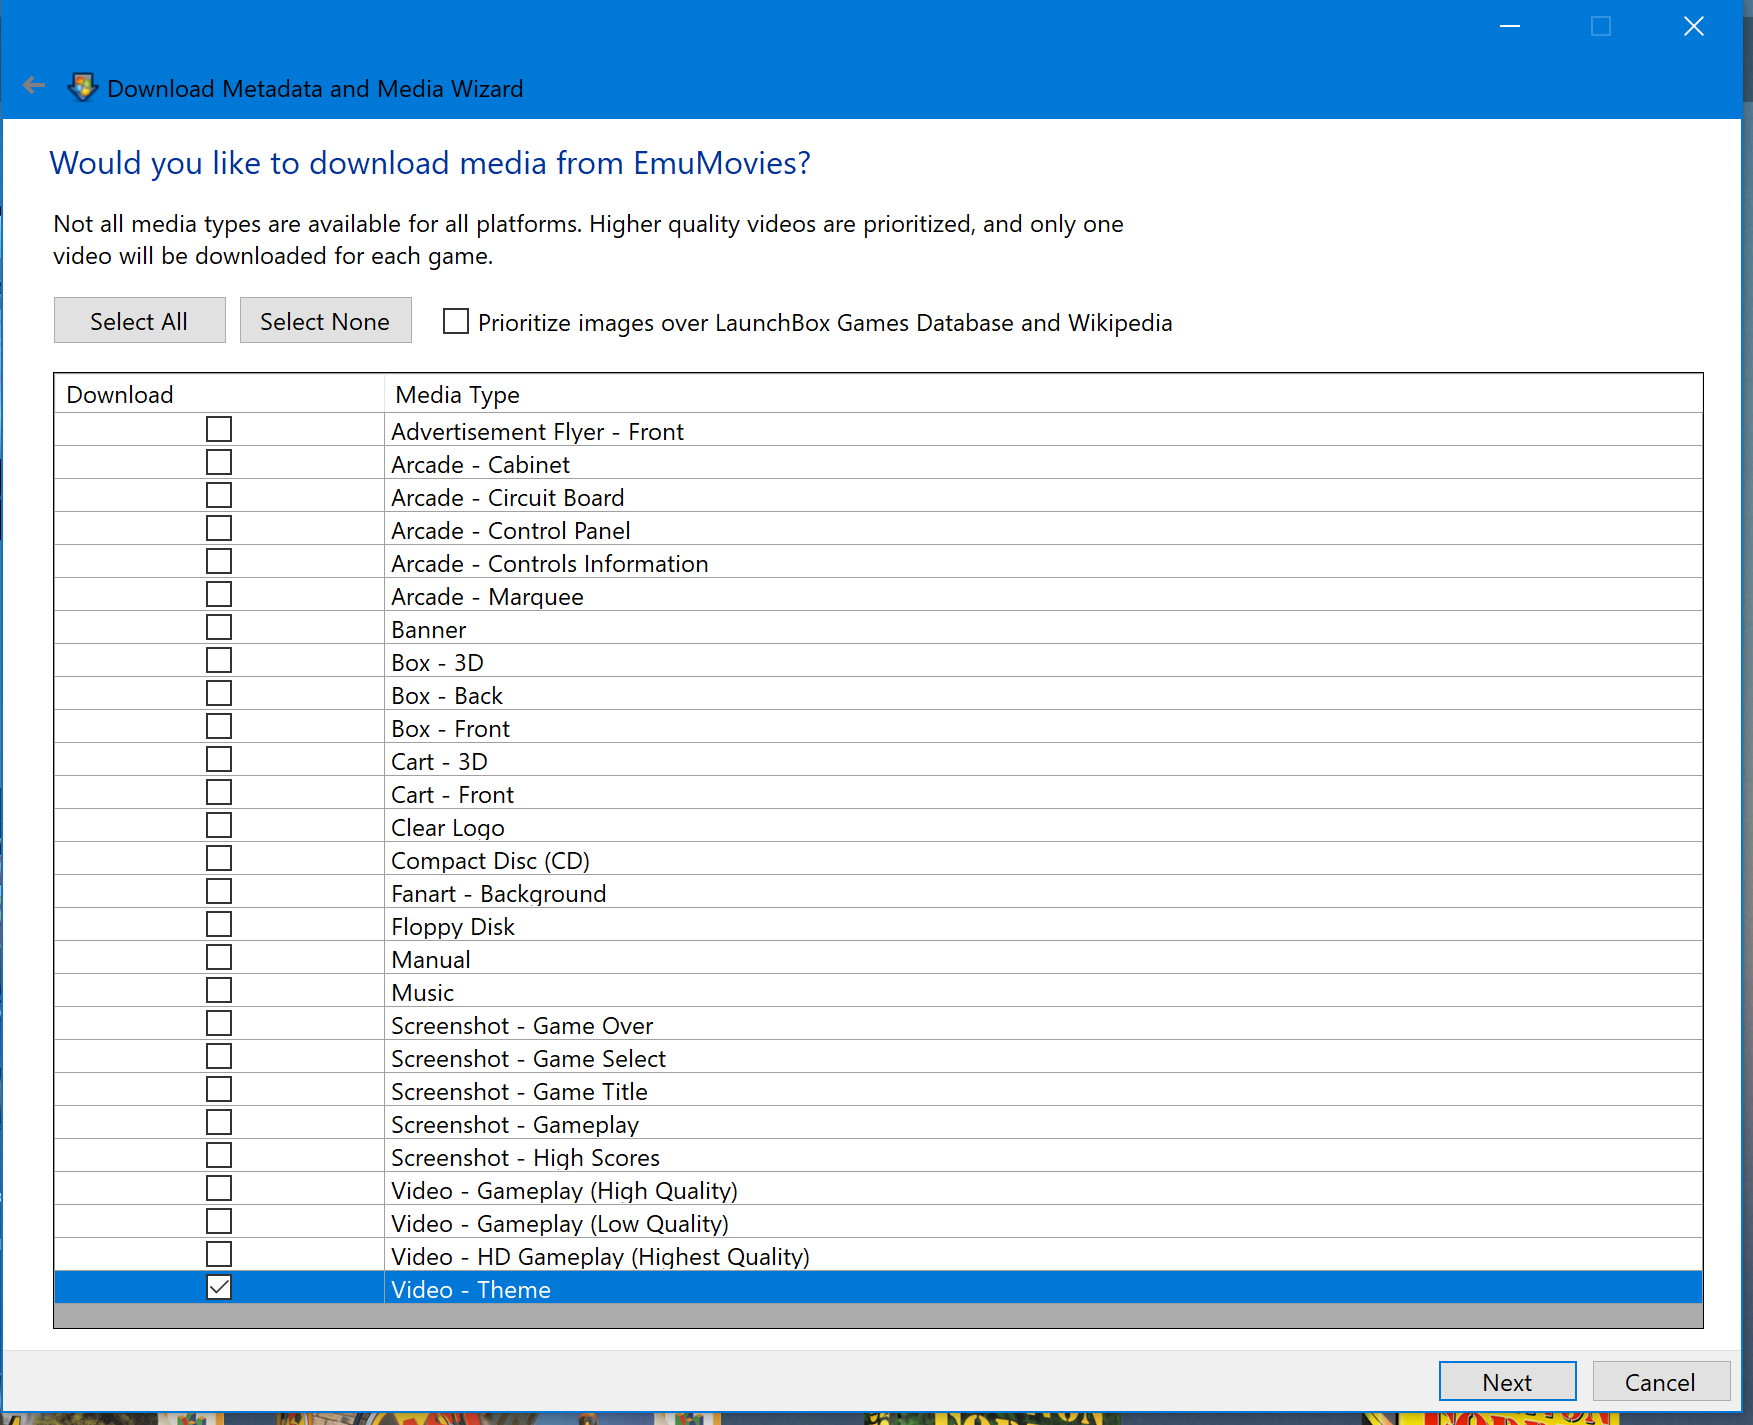Check Screenshot - Game Select checkbox

[x=219, y=1056]
